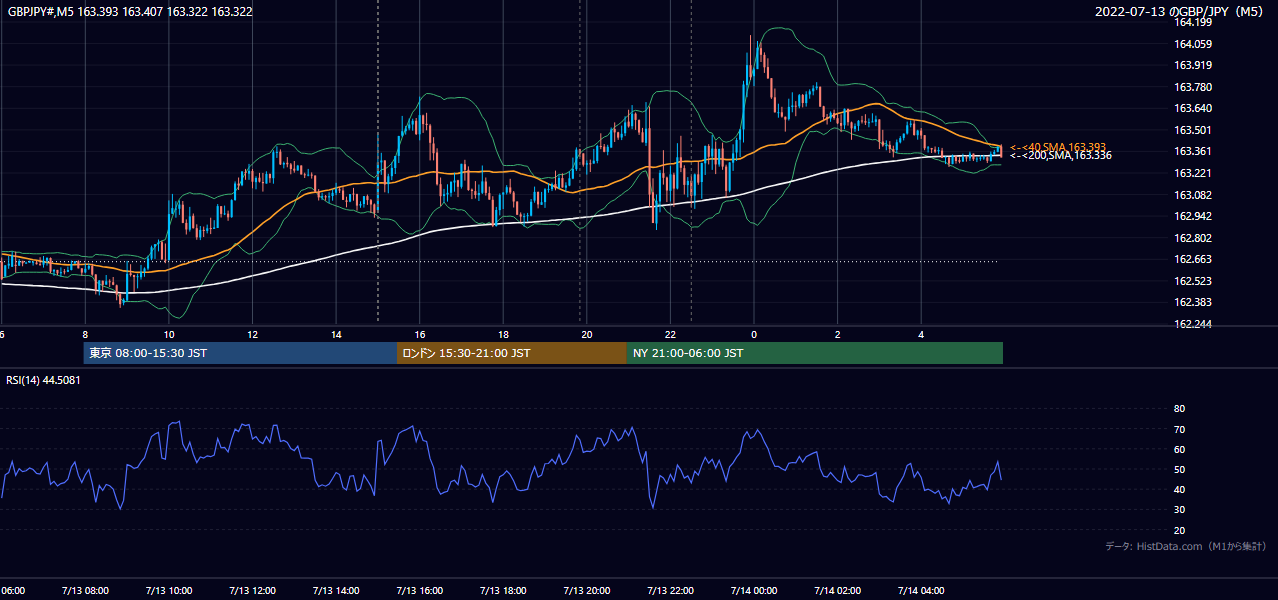
Task: Click RSI scale value 50
Action: click(x=1179, y=469)
